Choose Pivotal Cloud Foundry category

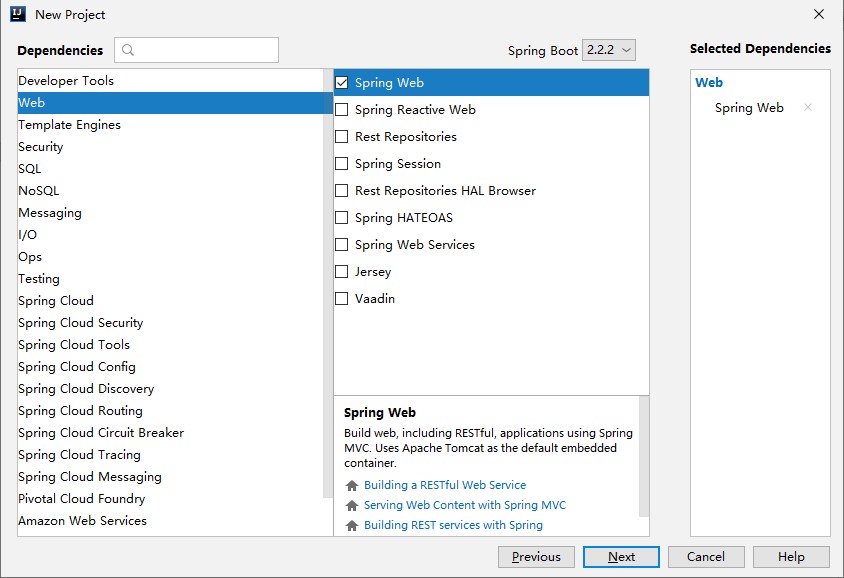click(170, 499)
